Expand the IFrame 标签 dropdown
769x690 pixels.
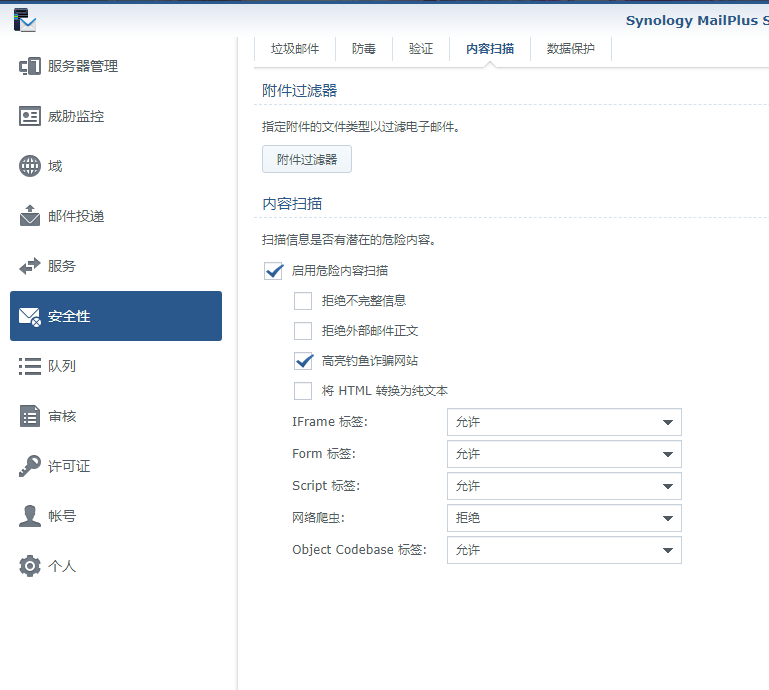[x=564, y=422]
